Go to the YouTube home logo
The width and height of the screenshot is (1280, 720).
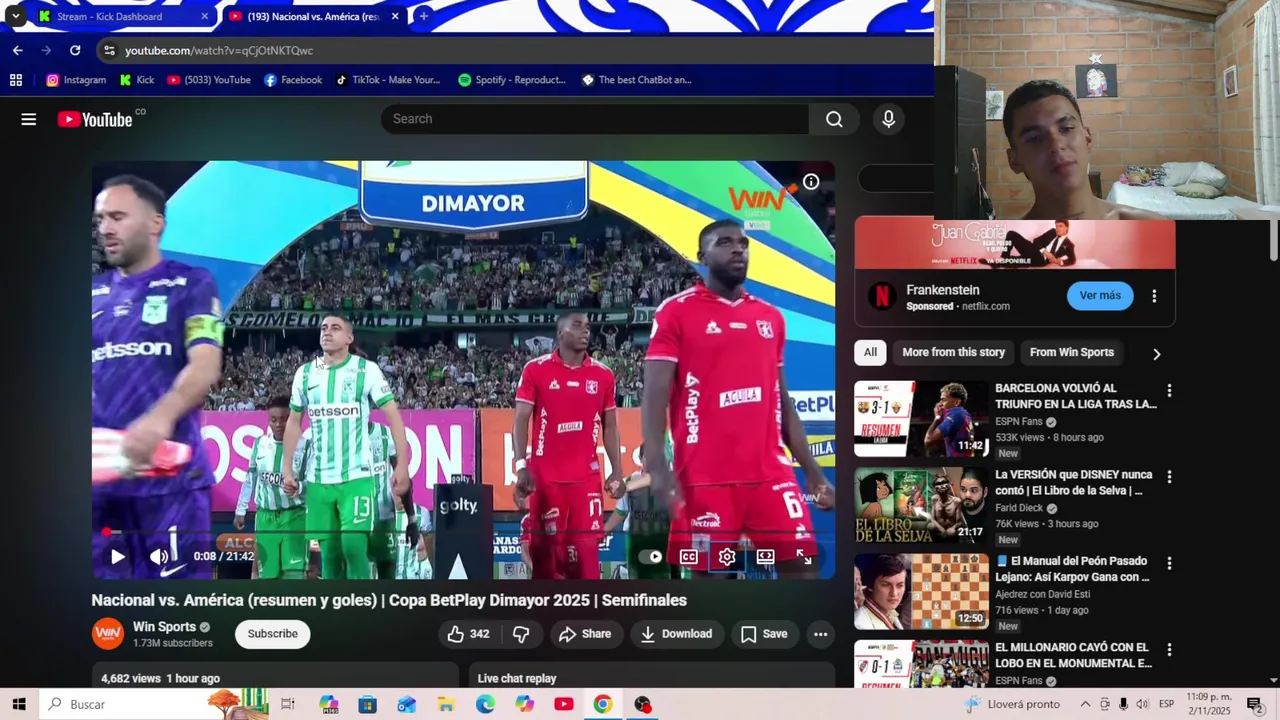tap(95, 119)
